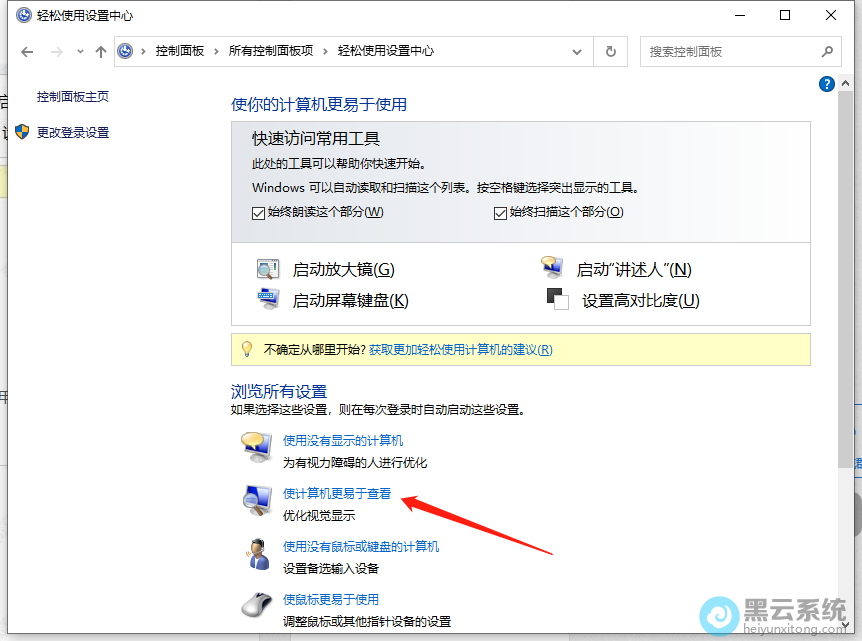This screenshot has height=641, width=862.
Task: Toggle the 始终朗读这个部分(W) checkbox
Action: coord(258,213)
